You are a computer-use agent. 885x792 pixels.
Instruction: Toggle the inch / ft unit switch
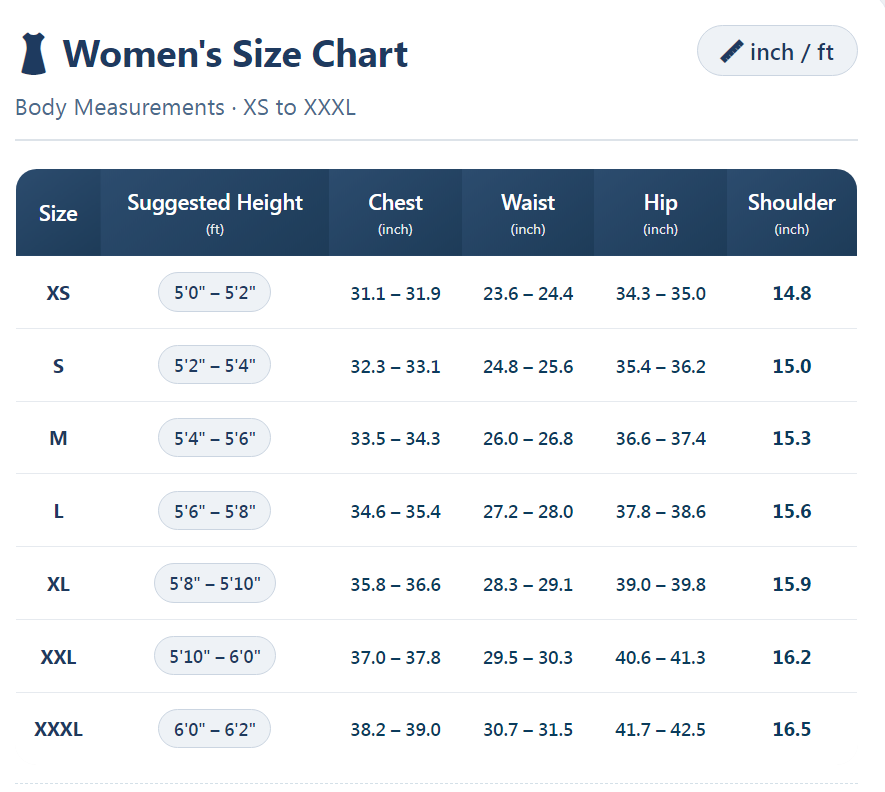777,51
